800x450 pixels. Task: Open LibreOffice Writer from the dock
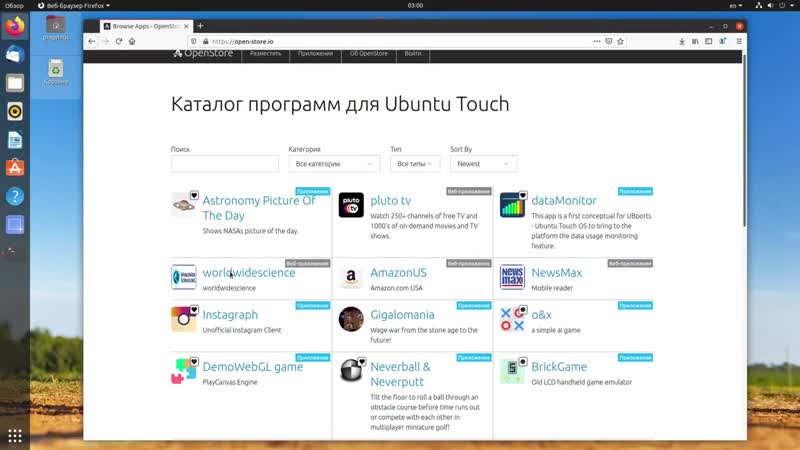tap(15, 140)
